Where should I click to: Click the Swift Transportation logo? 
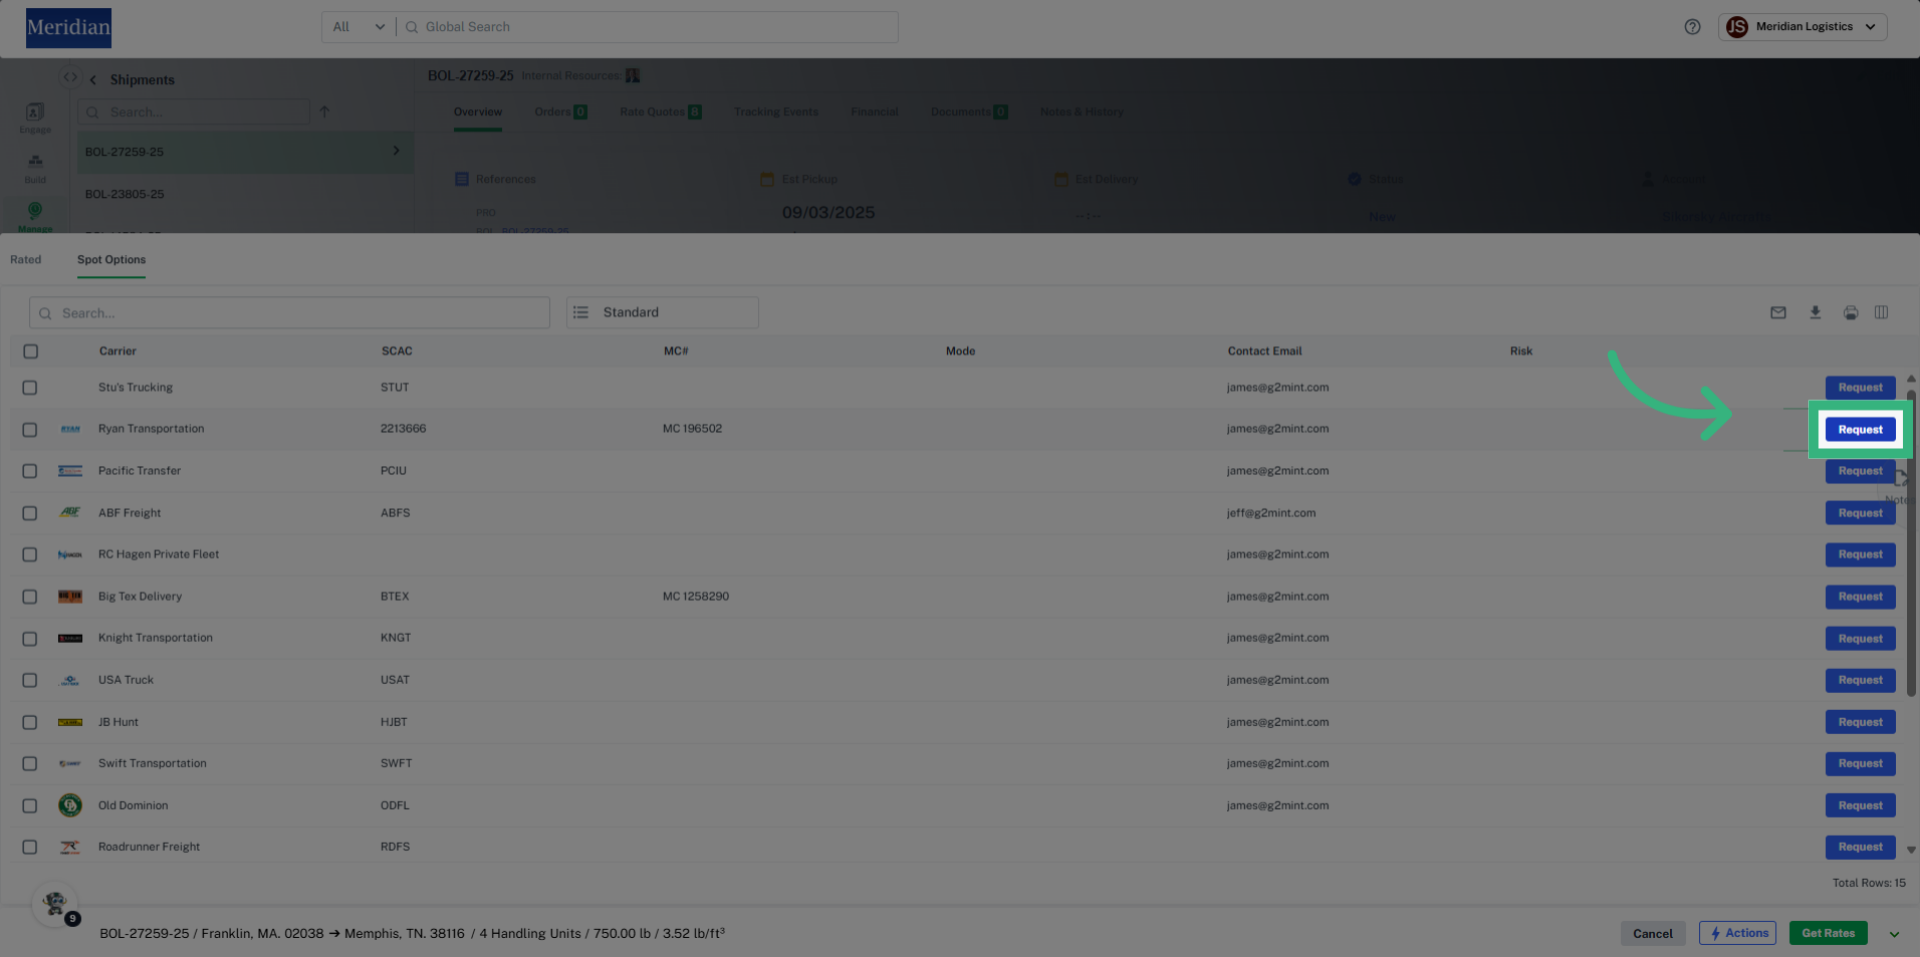(70, 763)
